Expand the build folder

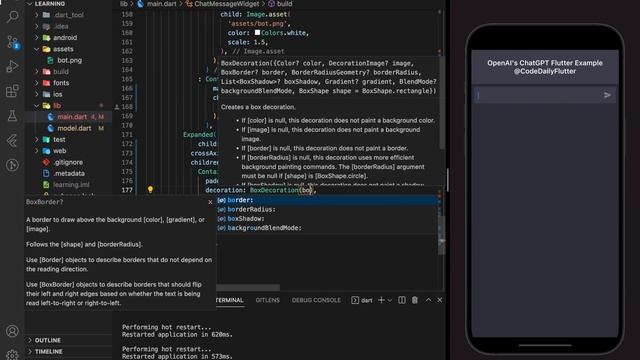[x=37, y=71]
